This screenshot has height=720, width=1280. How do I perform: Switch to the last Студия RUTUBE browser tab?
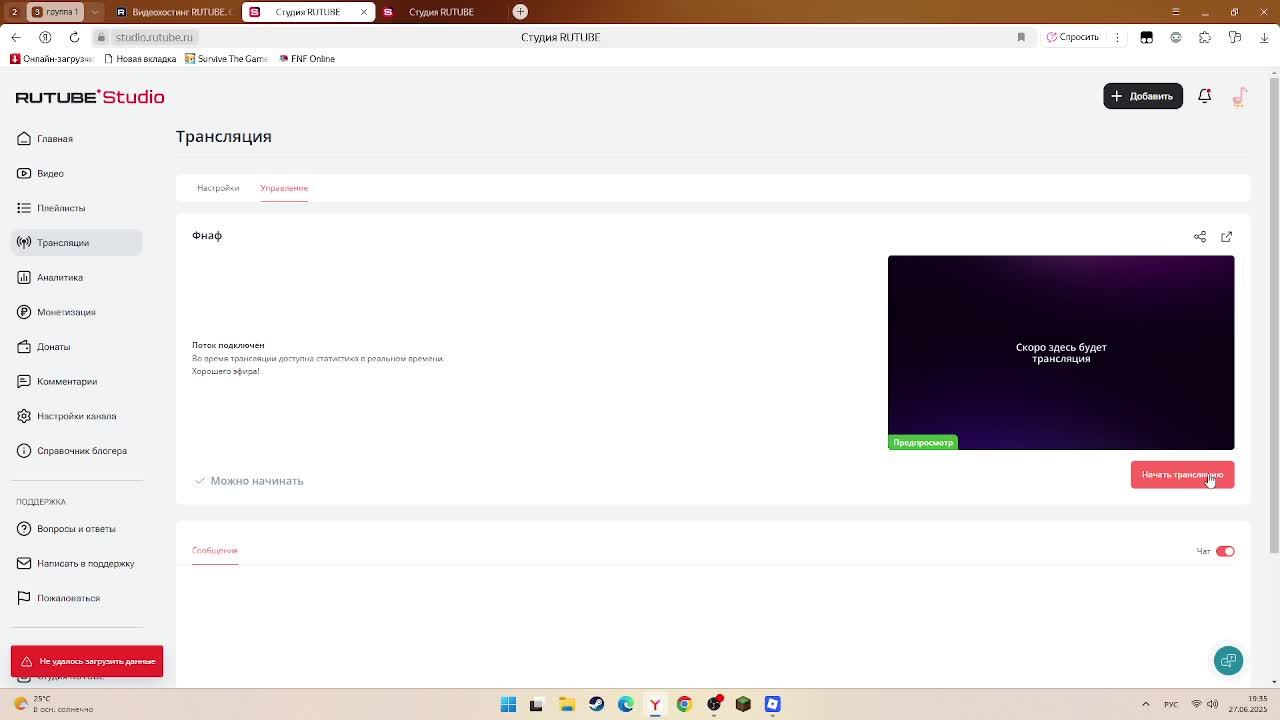click(440, 12)
